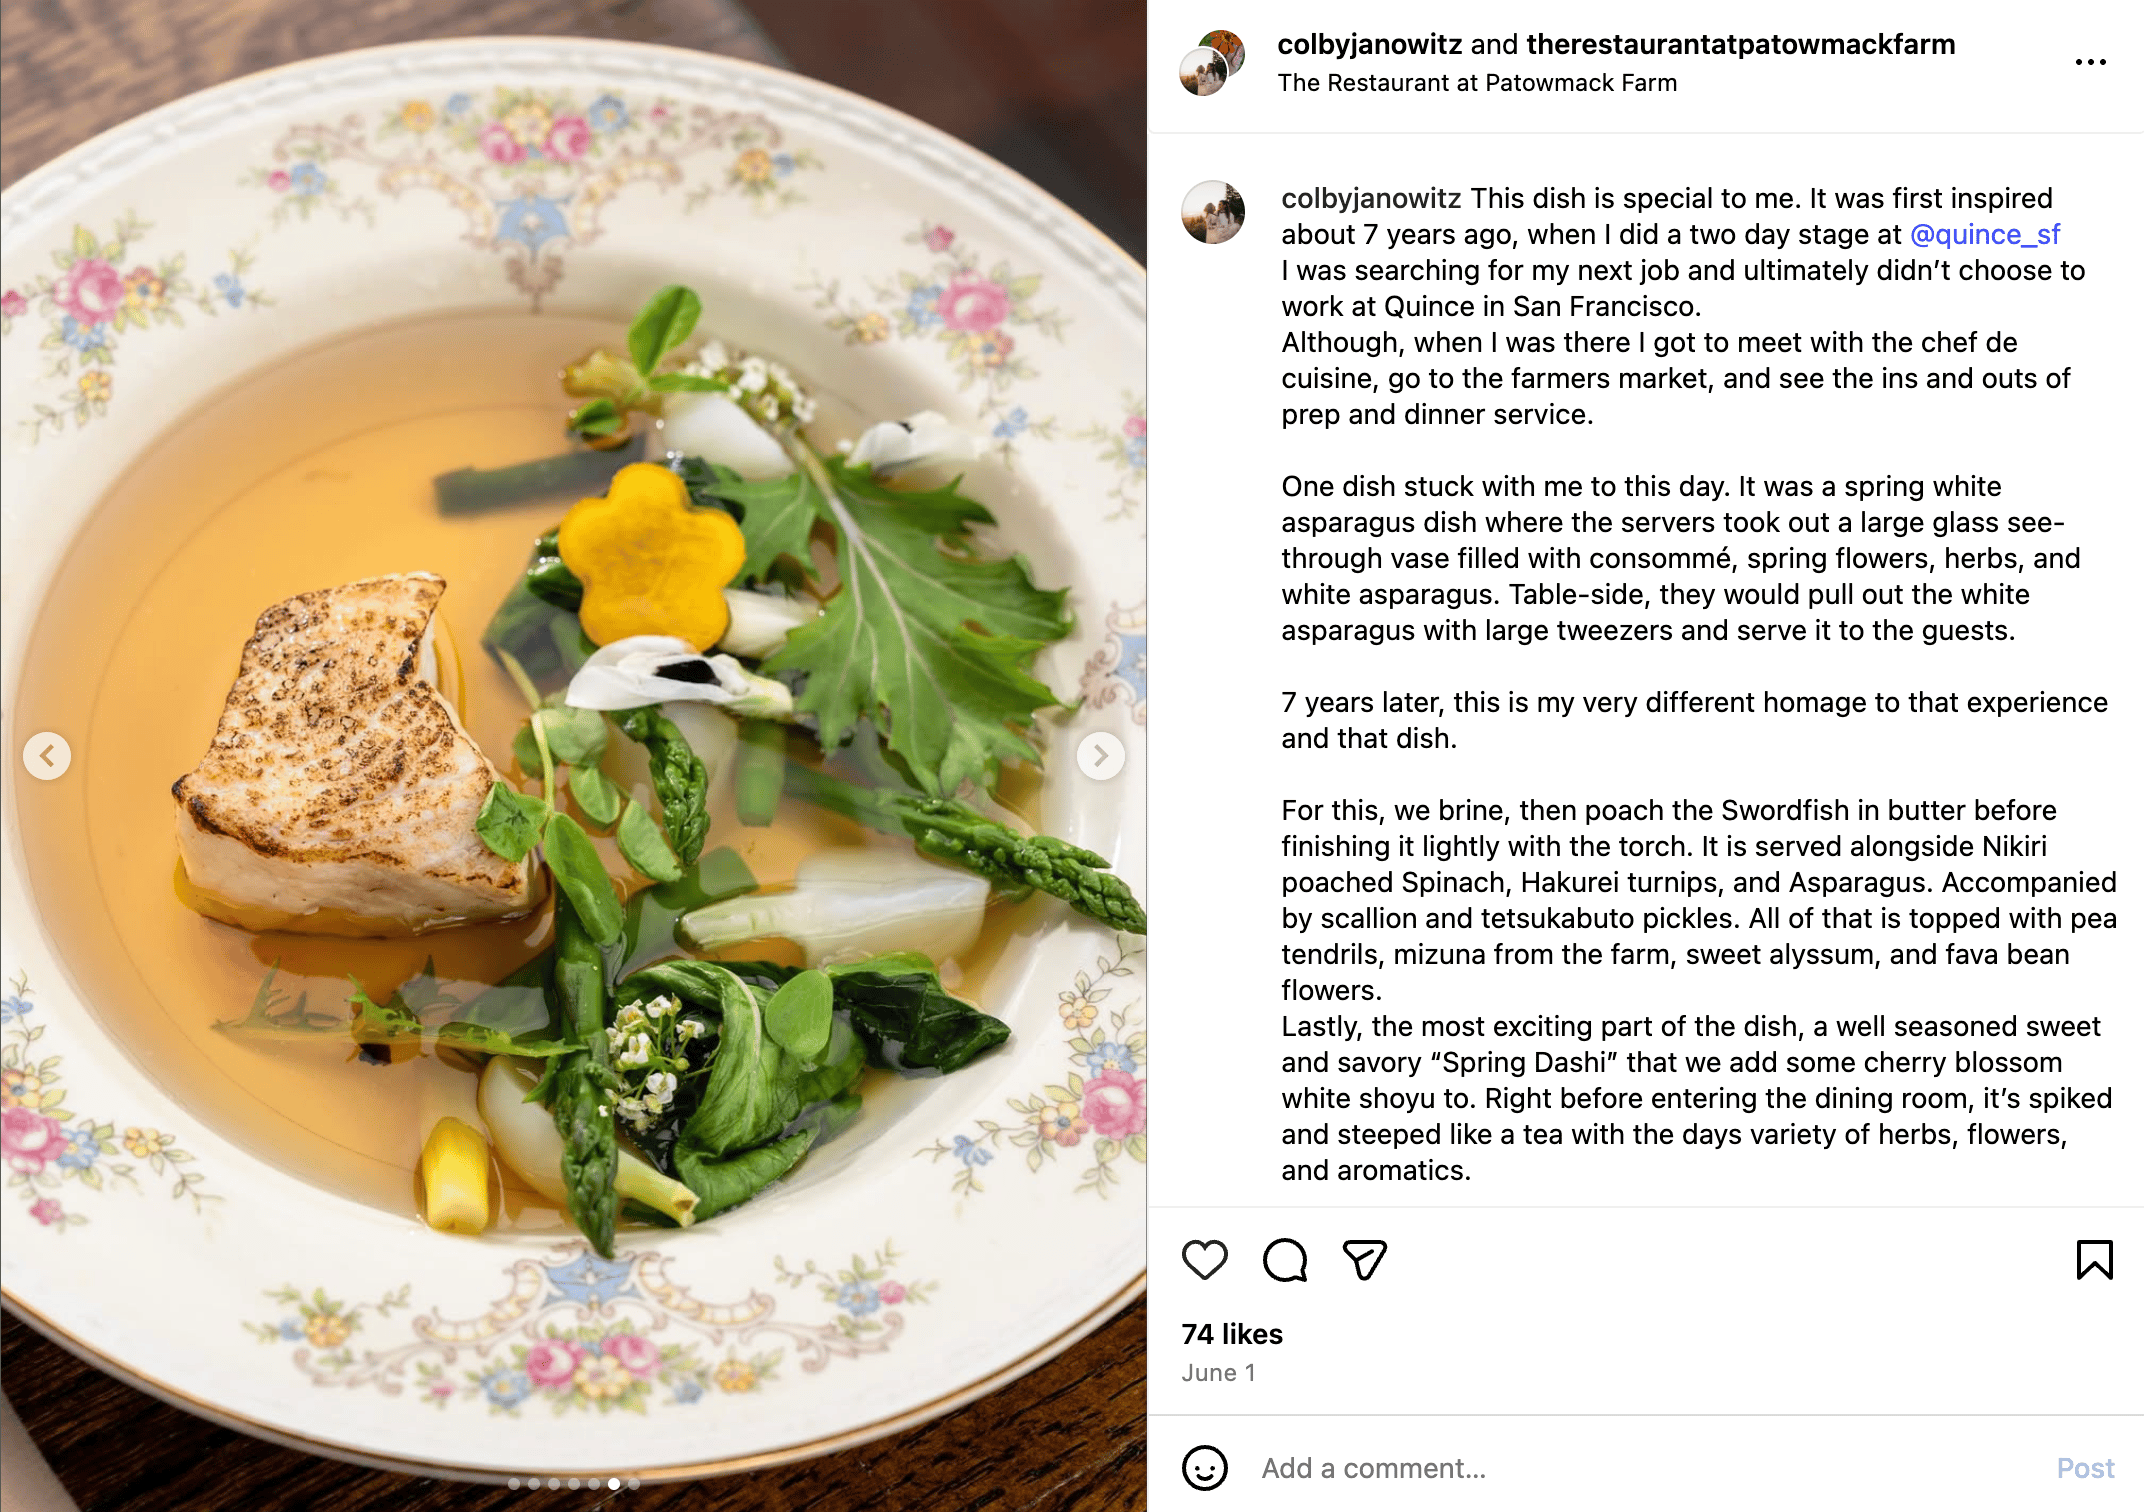Click the Post comment button
The width and height of the screenshot is (2144, 1512).
pos(2085,1468)
